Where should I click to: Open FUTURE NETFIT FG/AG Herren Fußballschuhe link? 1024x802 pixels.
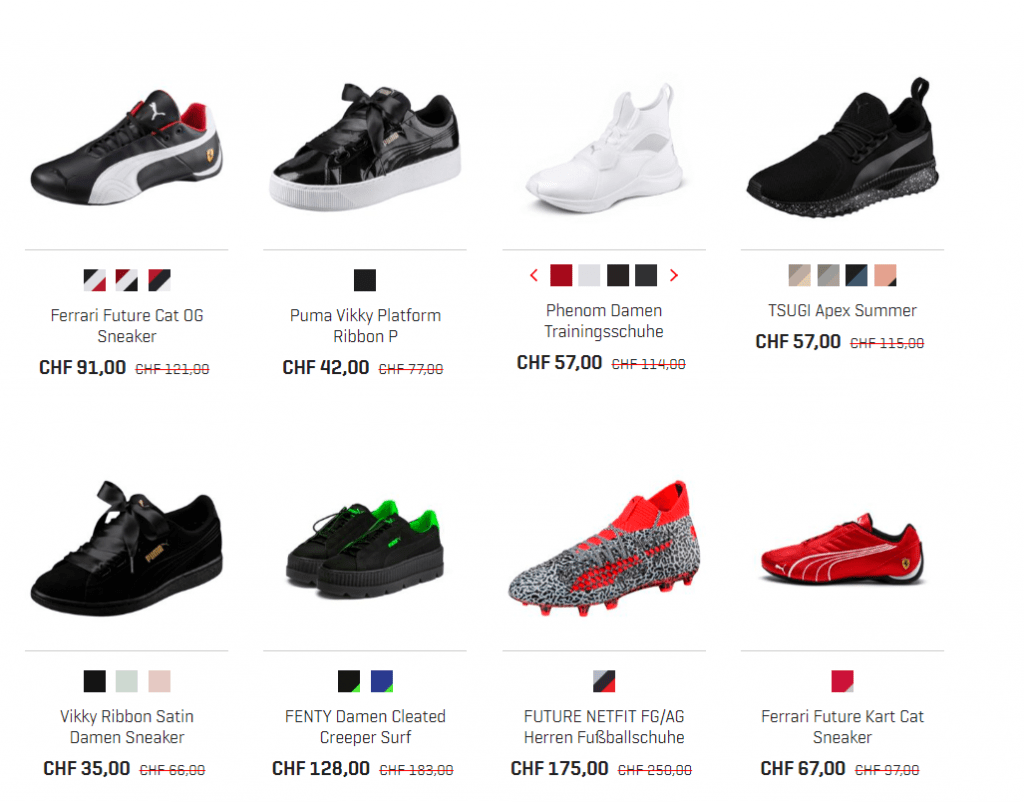[604, 727]
